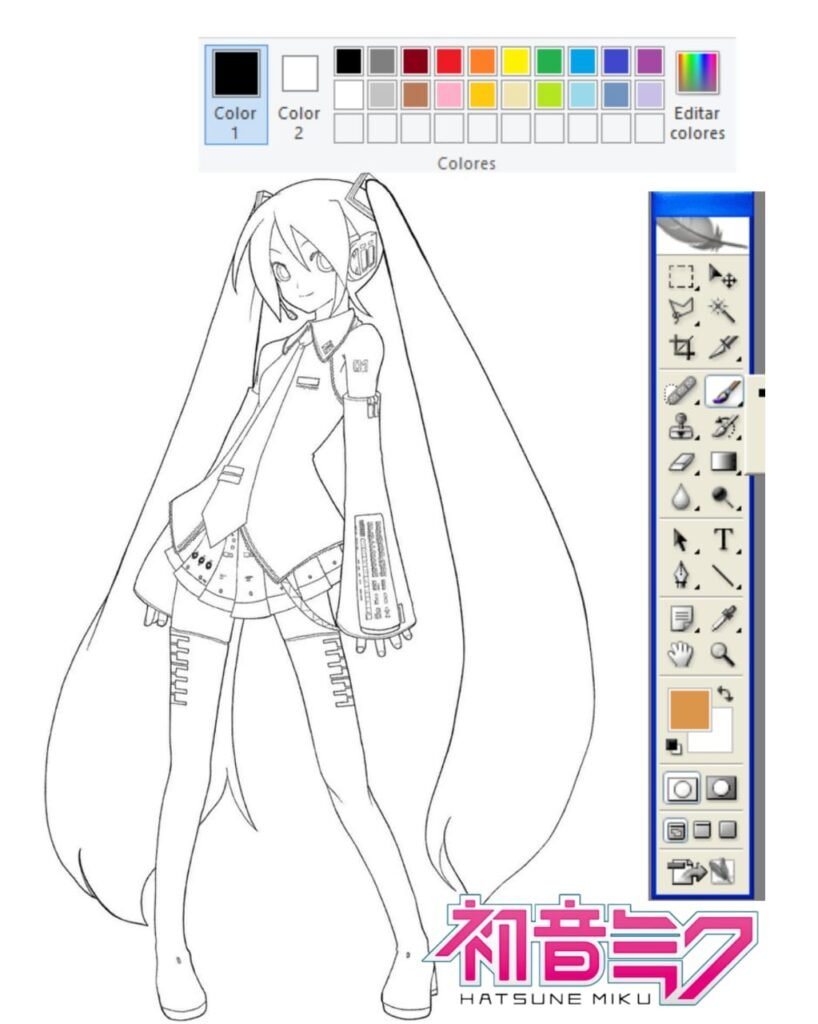
Task: Choose the bright red palette swatch
Action: (448, 61)
